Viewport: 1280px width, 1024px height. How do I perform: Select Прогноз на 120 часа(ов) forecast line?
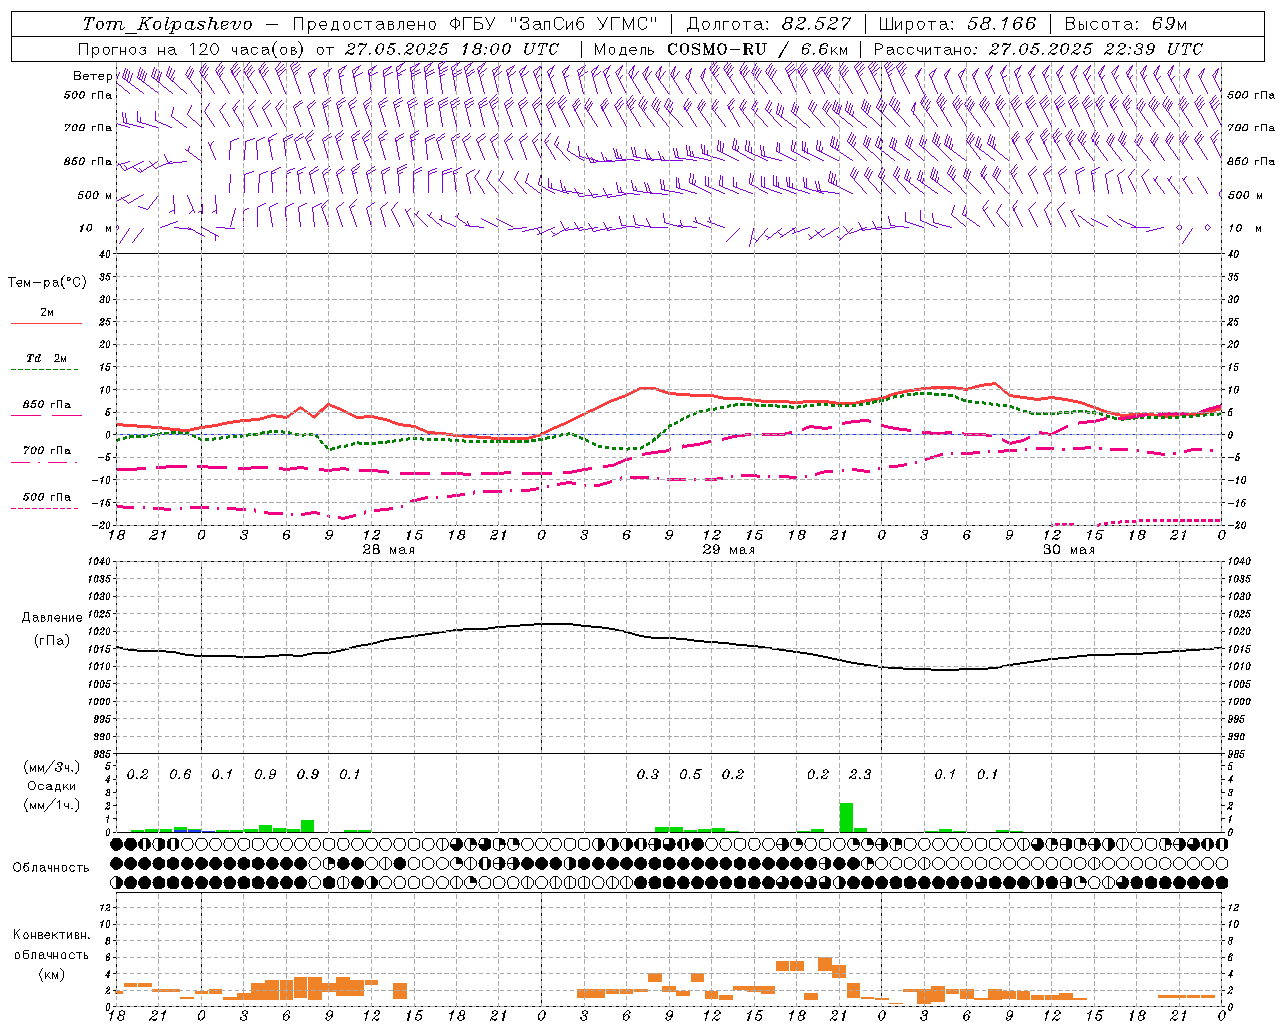318,49
